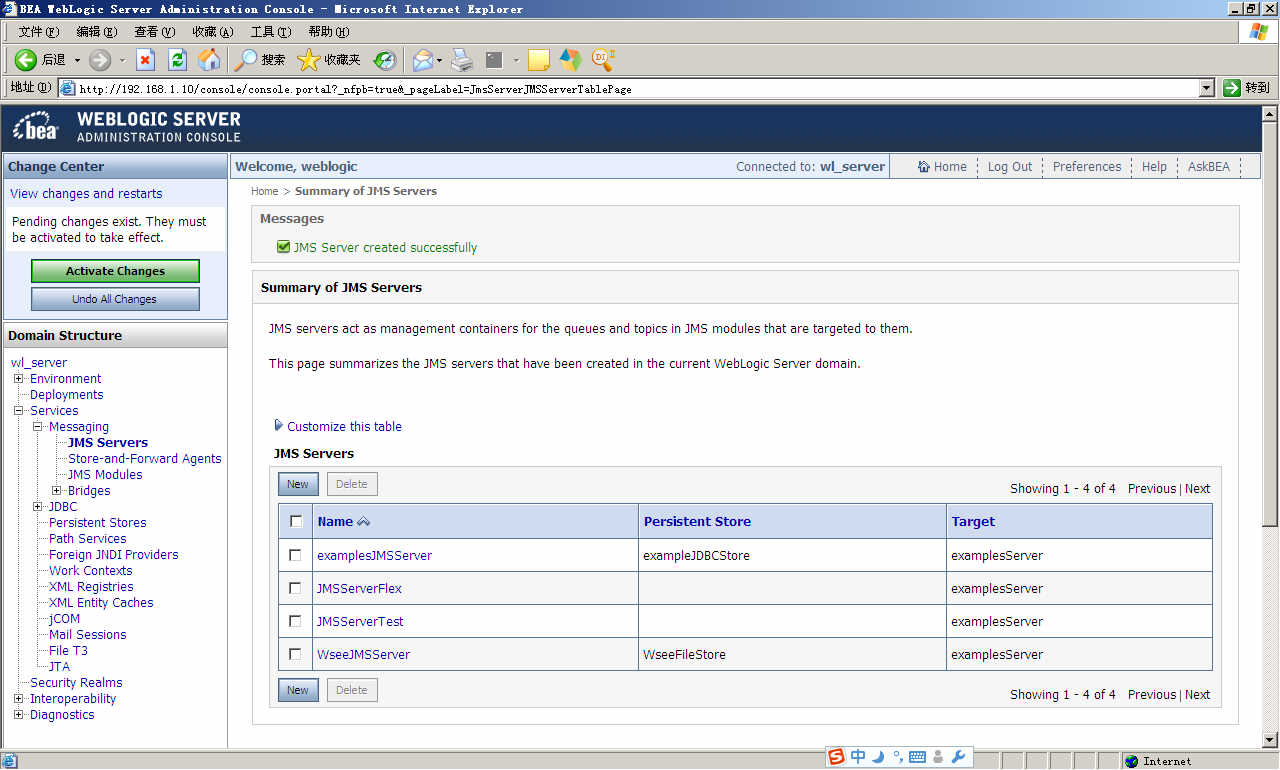Expand the Customize this table triangle
The height and width of the screenshot is (770, 1280).
click(279, 426)
